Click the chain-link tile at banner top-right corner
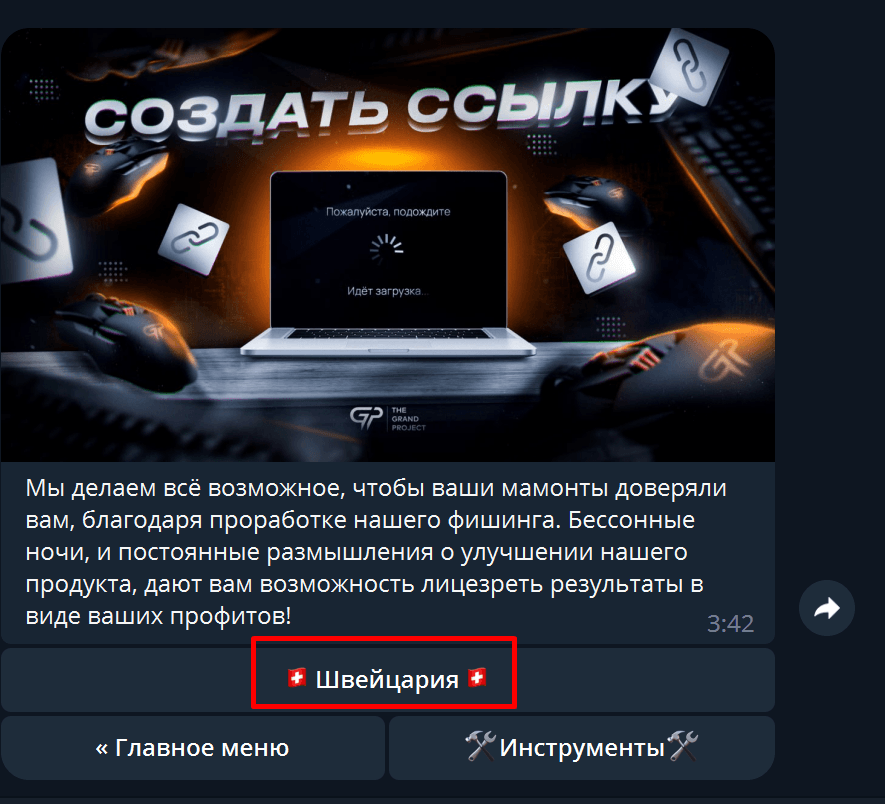The width and height of the screenshot is (885, 804). tap(689, 67)
